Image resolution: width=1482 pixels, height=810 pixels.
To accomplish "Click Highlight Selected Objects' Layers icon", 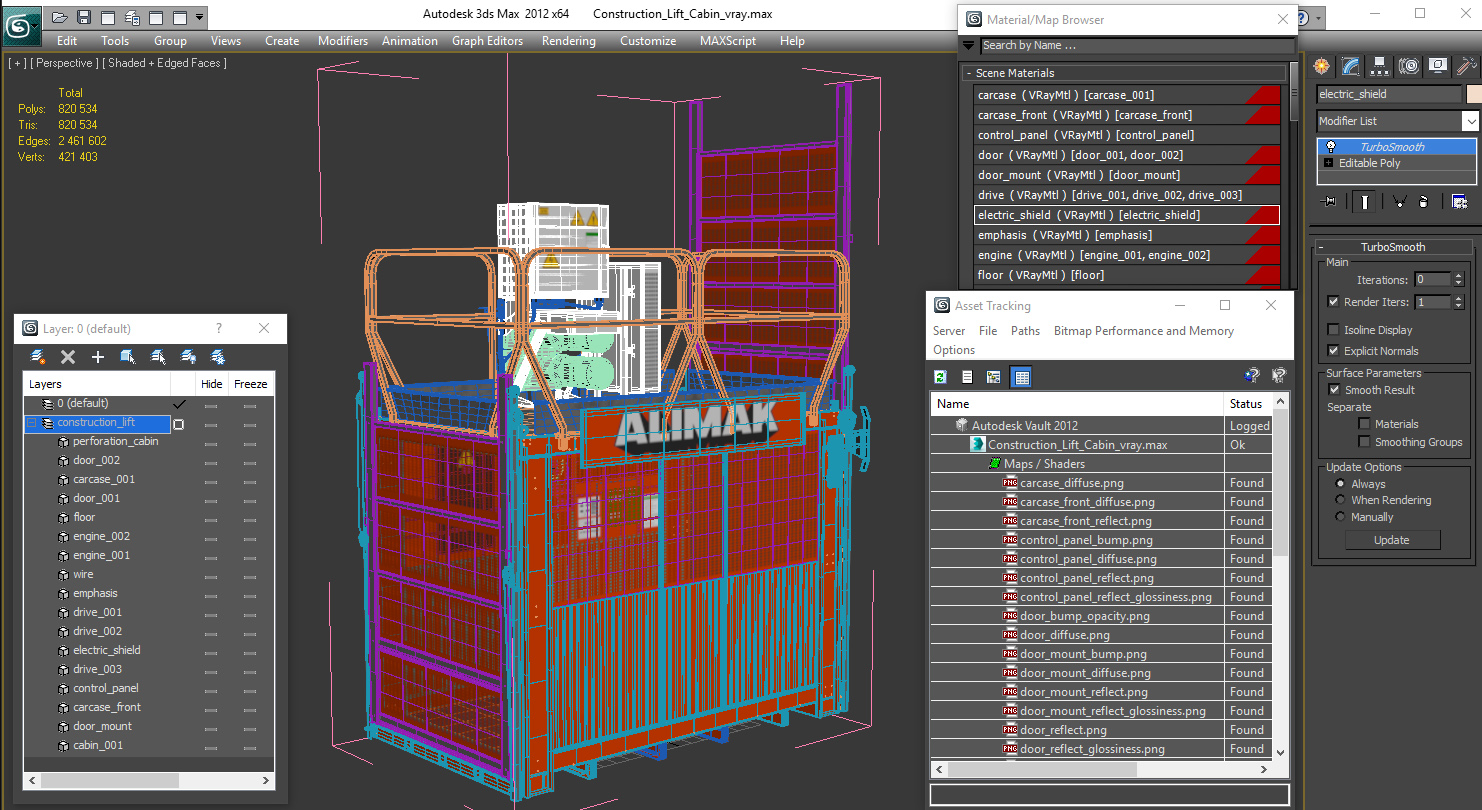I will 158,357.
